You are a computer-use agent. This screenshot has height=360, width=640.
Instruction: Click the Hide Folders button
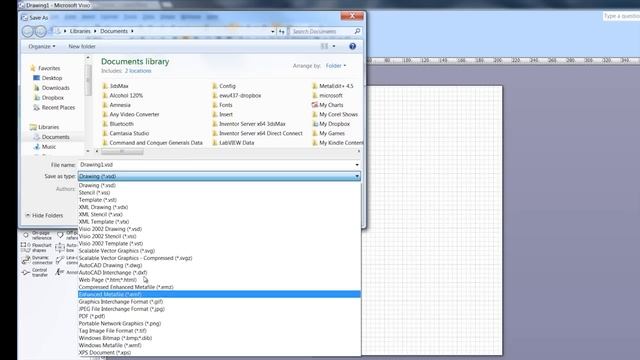44,215
